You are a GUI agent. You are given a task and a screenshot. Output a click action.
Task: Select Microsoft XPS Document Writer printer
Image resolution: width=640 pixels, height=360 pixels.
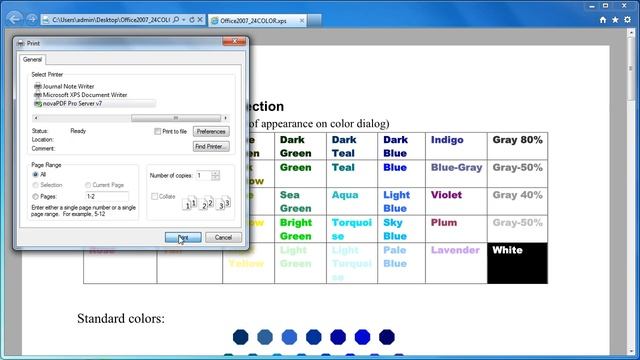pyautogui.click(x=81, y=95)
